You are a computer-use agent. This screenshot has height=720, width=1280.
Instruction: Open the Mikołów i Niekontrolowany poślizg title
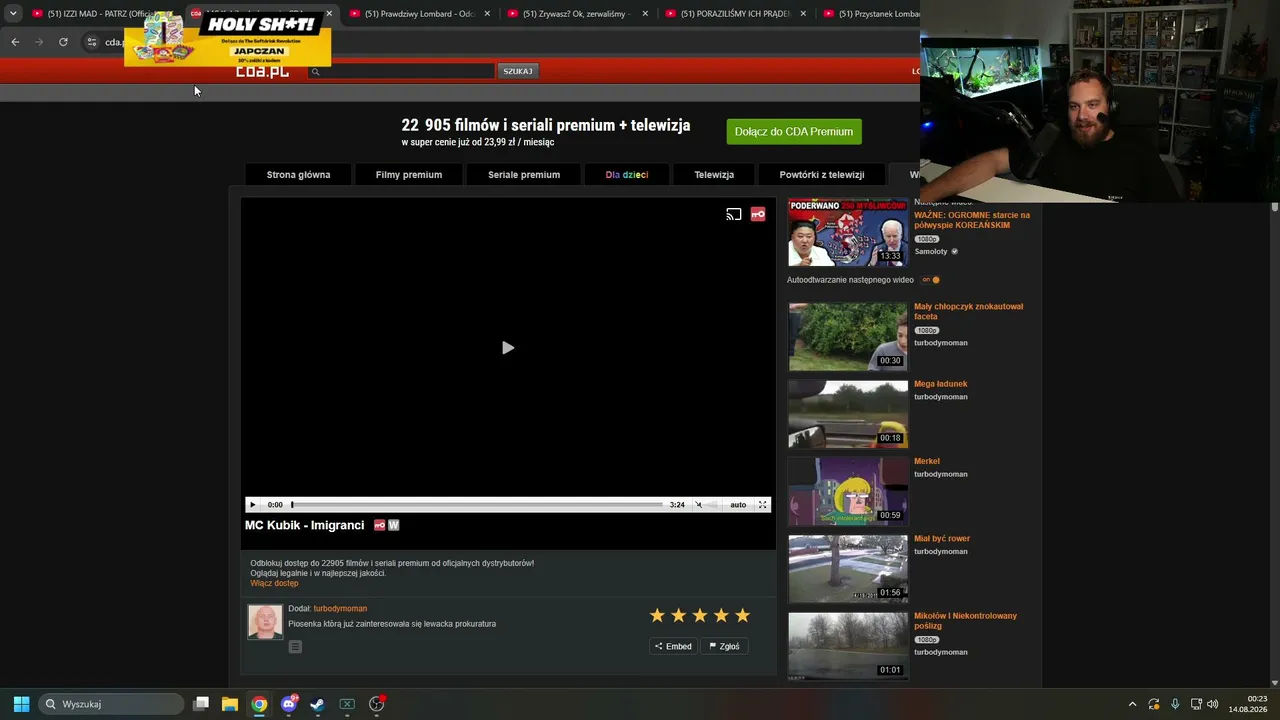[x=965, y=621]
